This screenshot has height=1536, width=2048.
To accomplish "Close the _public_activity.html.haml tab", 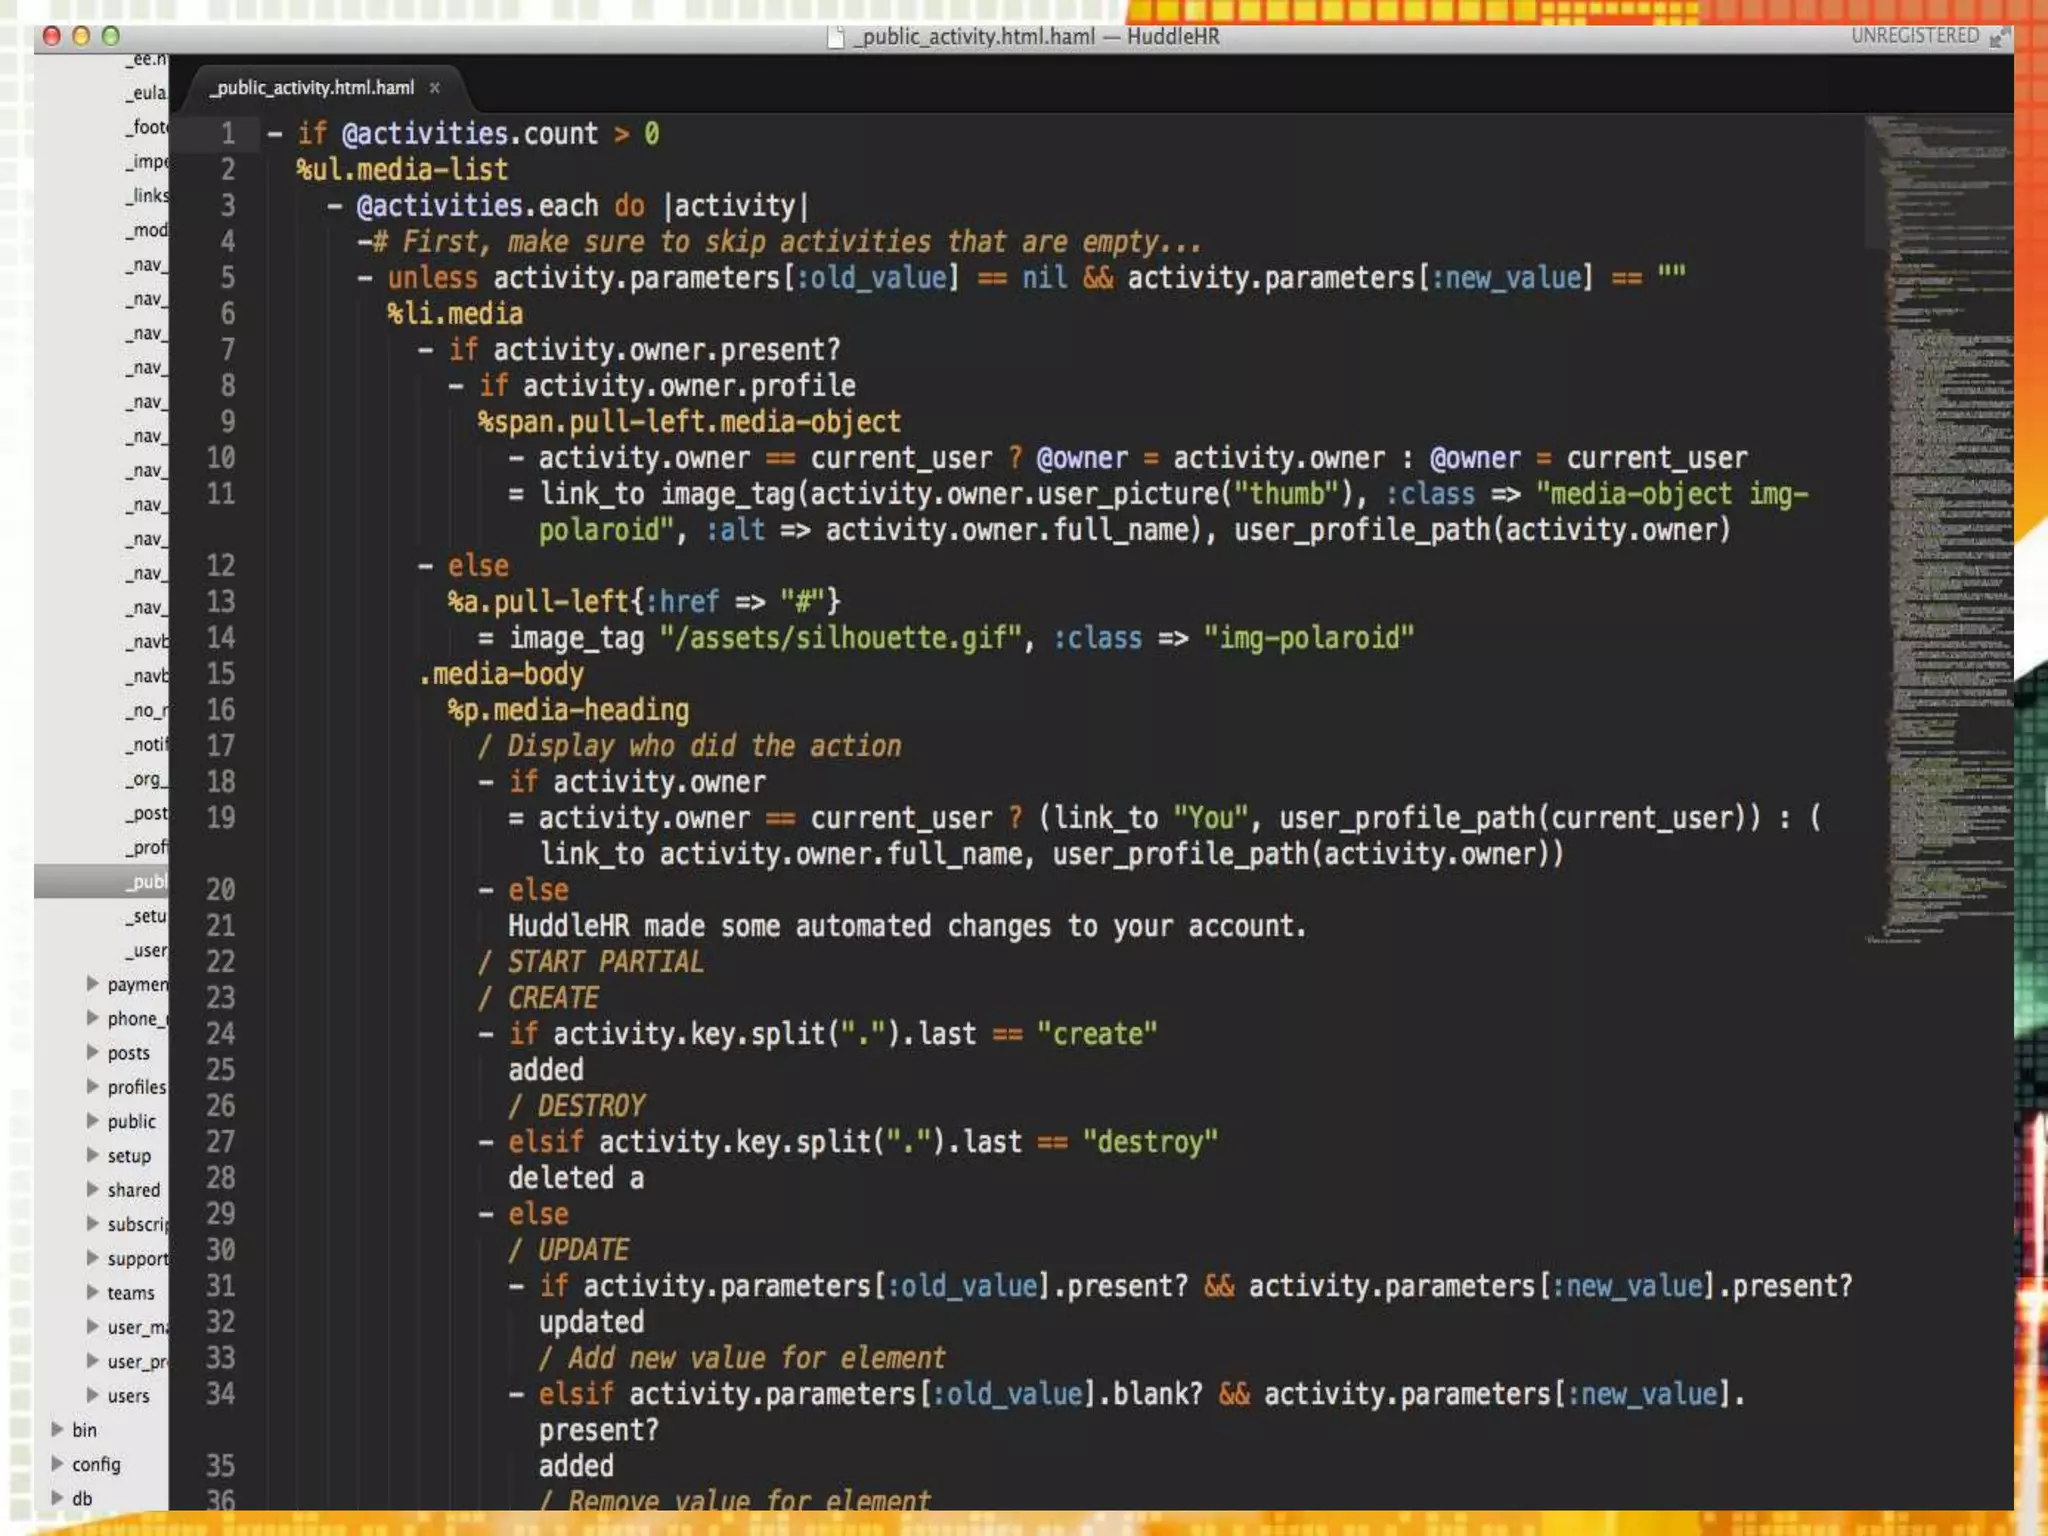I will pyautogui.click(x=434, y=88).
